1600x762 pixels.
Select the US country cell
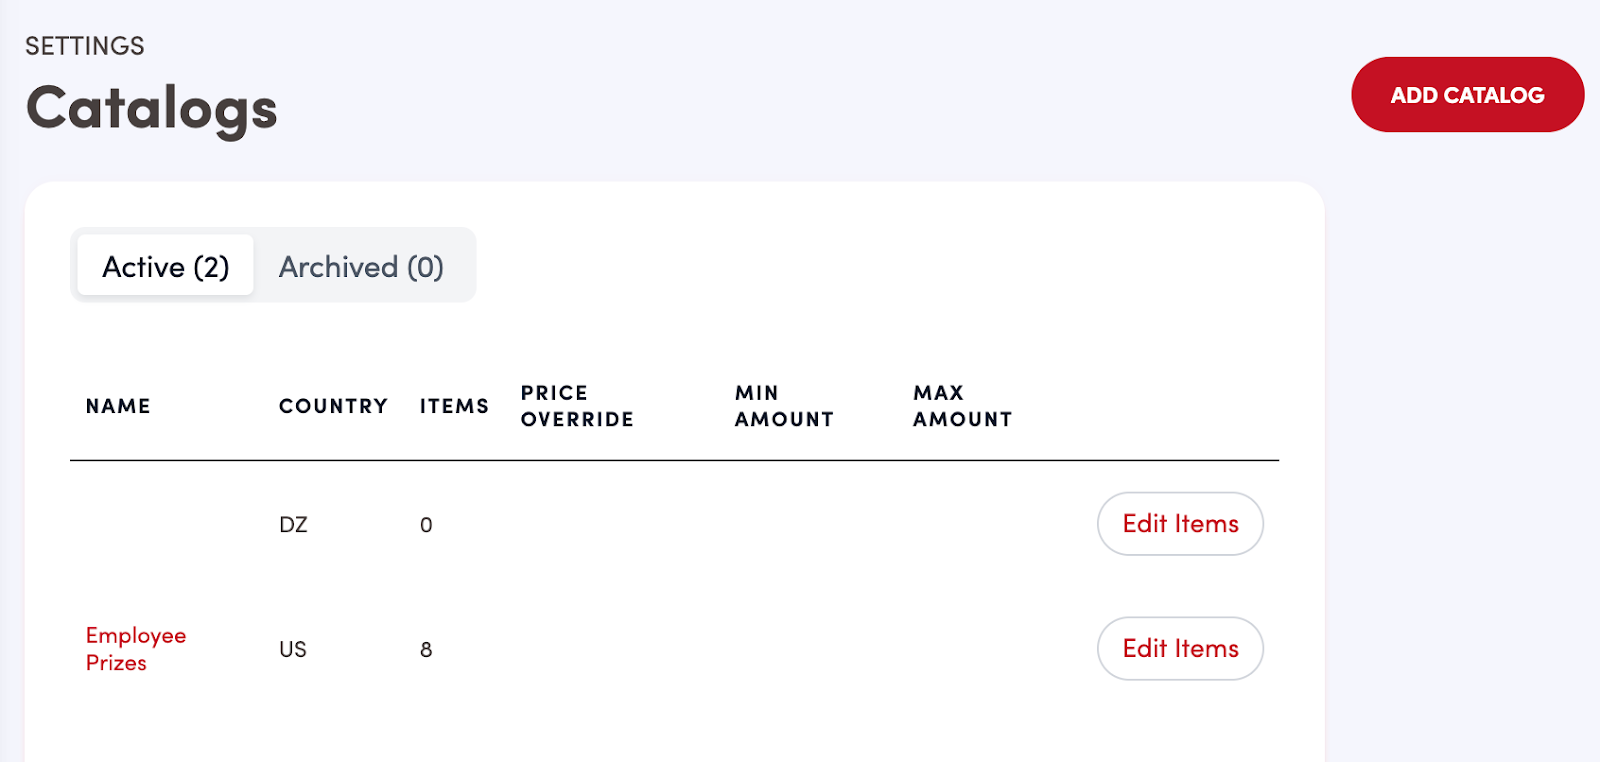pos(293,650)
